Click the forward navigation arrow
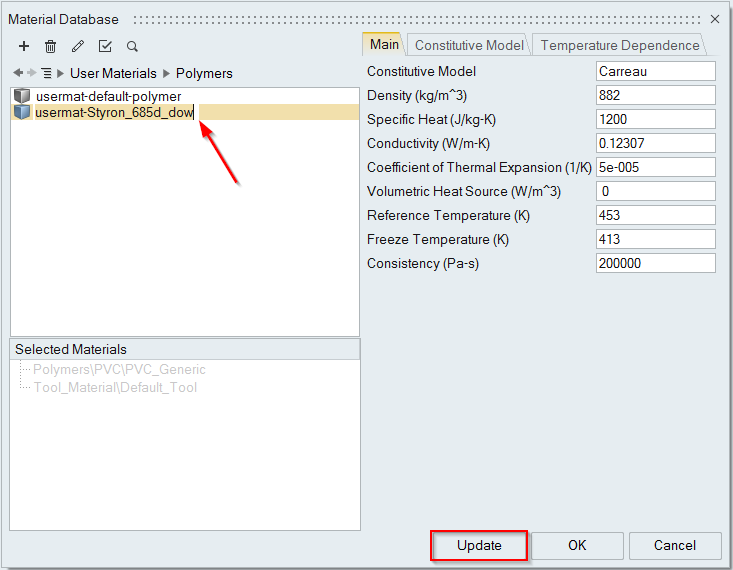The width and height of the screenshot is (733, 570). [31, 73]
